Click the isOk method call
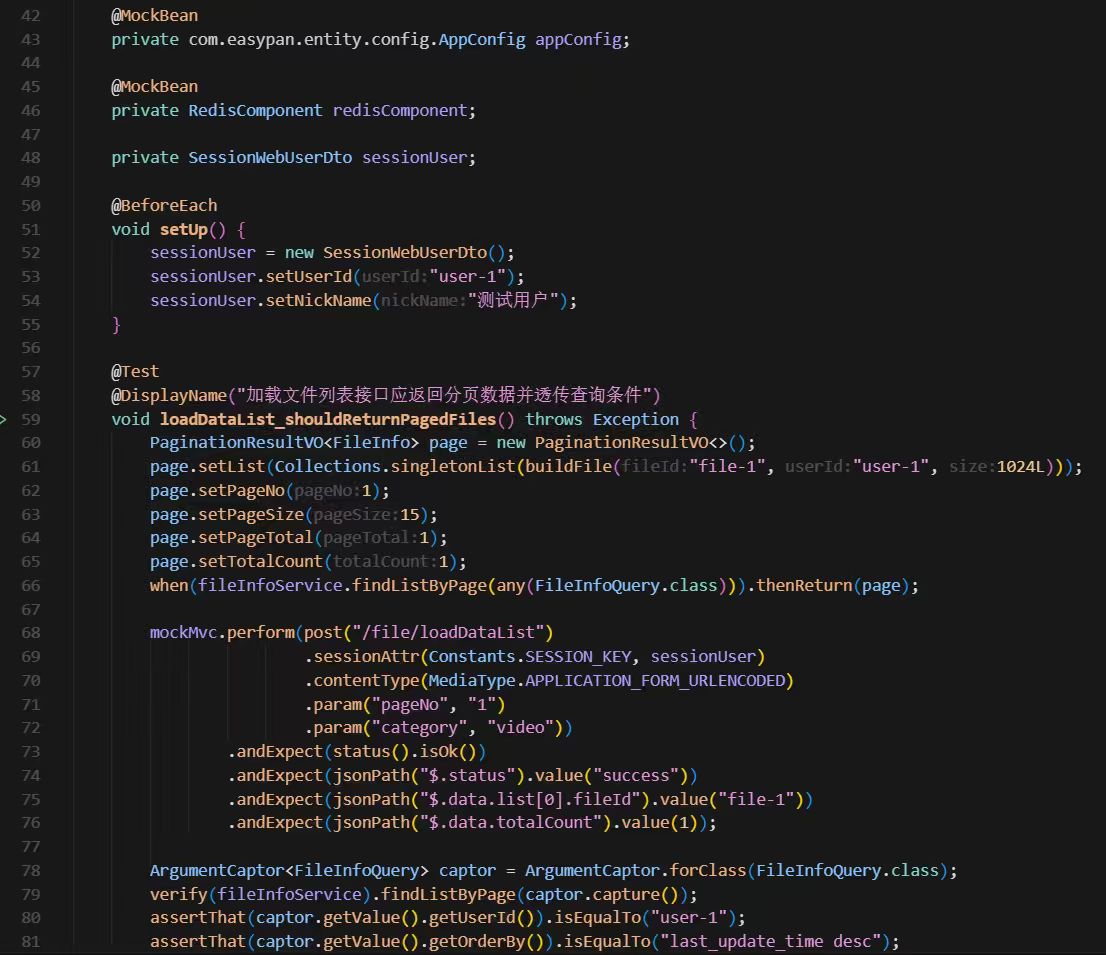This screenshot has height=955, width=1106. [x=439, y=752]
